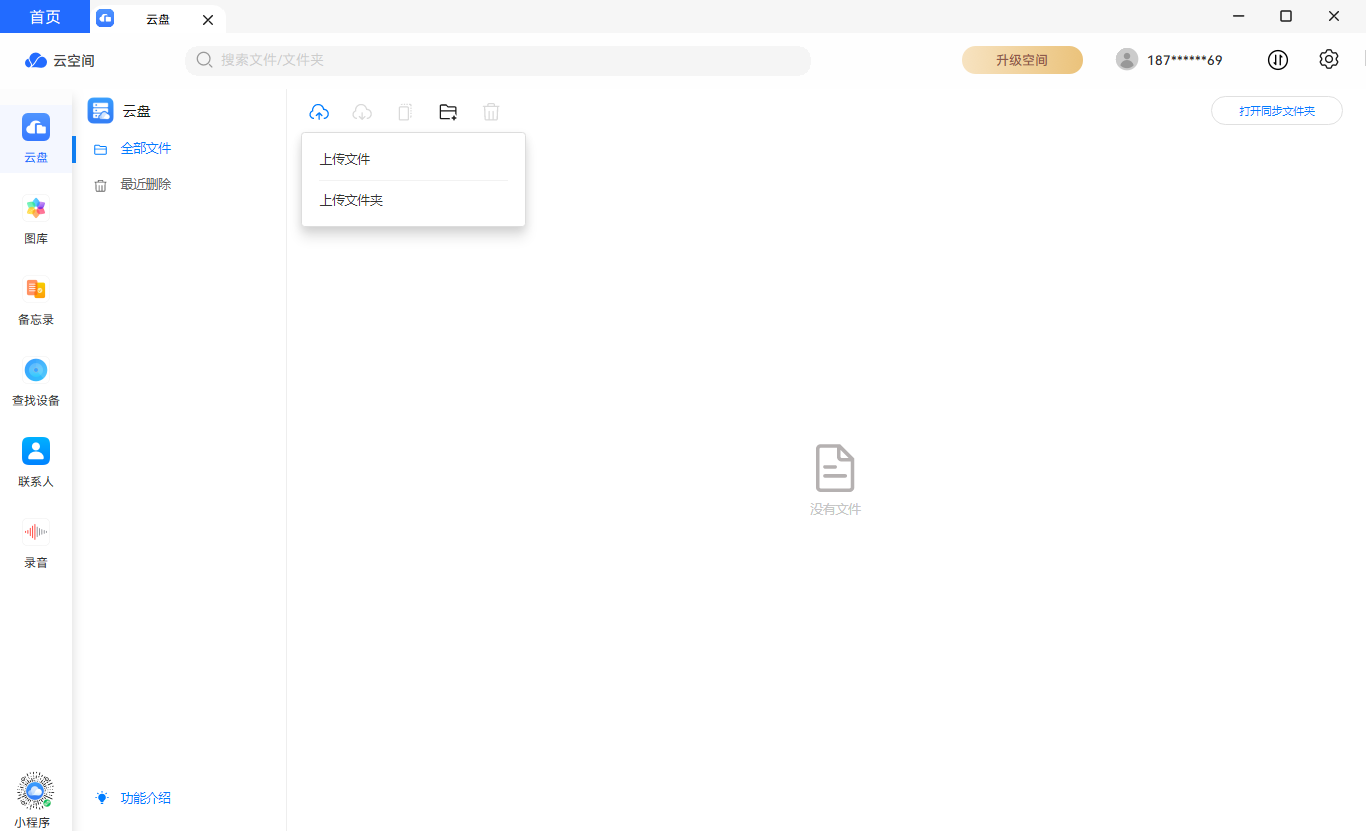This screenshot has width=1366, height=833.
Task: Select 上传文件夹 from the upload menu
Action: 413,200
